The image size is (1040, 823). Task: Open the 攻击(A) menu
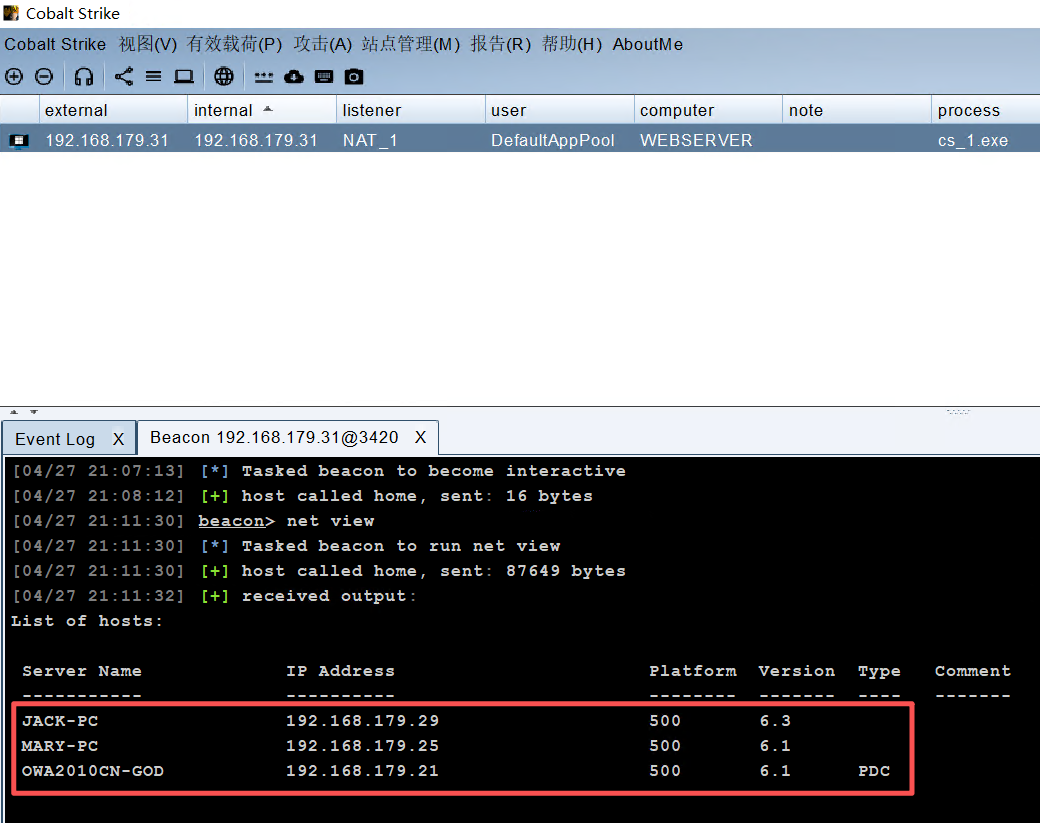click(x=322, y=44)
